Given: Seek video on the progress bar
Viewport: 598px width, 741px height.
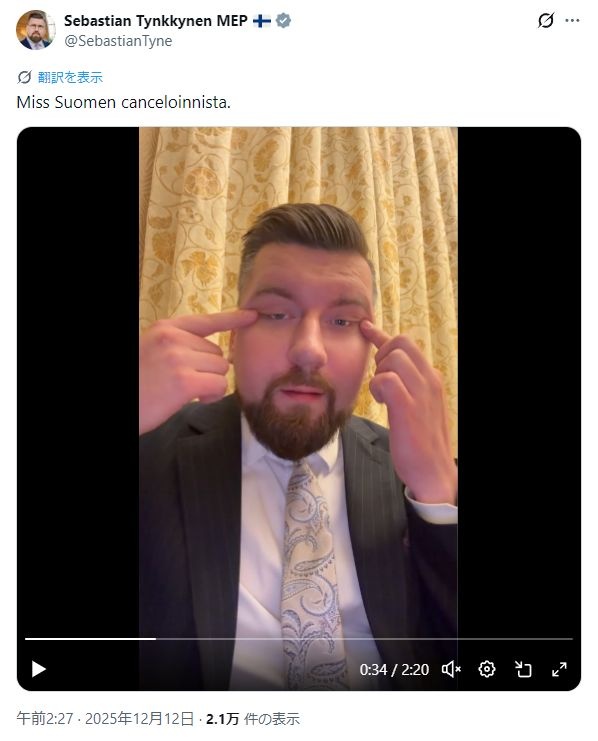Looking at the screenshot, I should tap(299, 639).
